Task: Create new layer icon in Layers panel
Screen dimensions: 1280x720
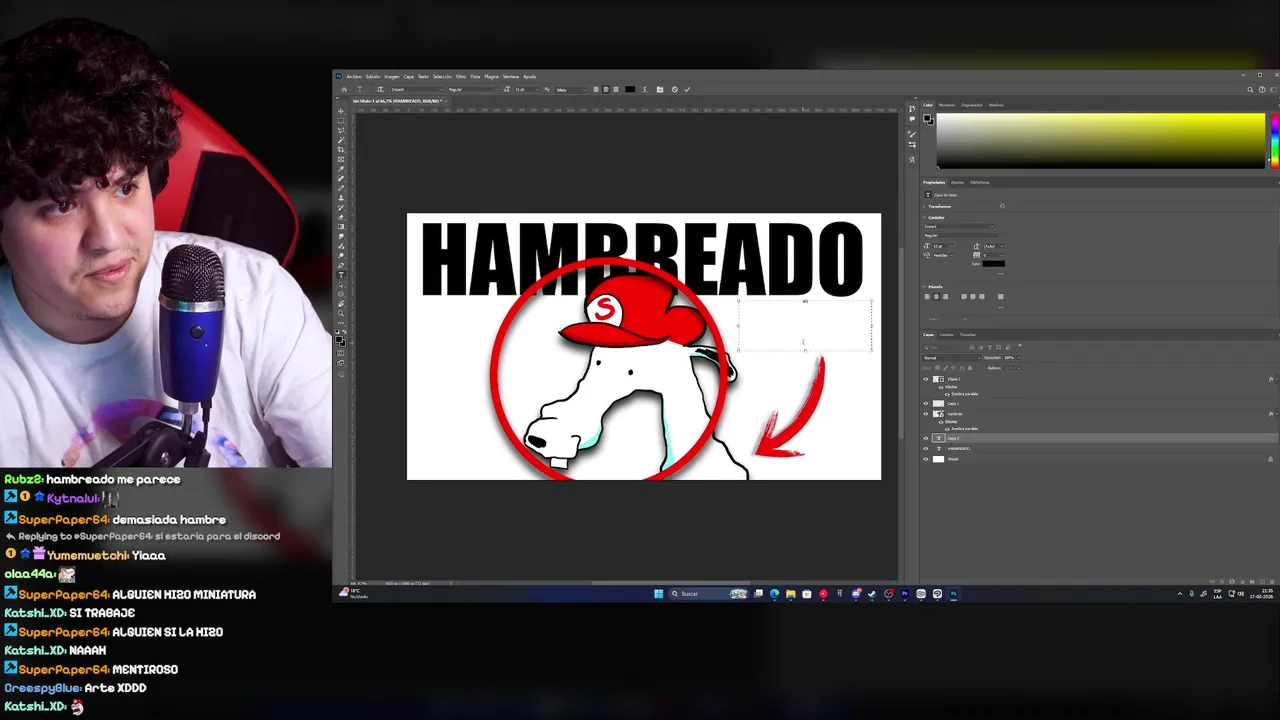Action: tap(1262, 582)
